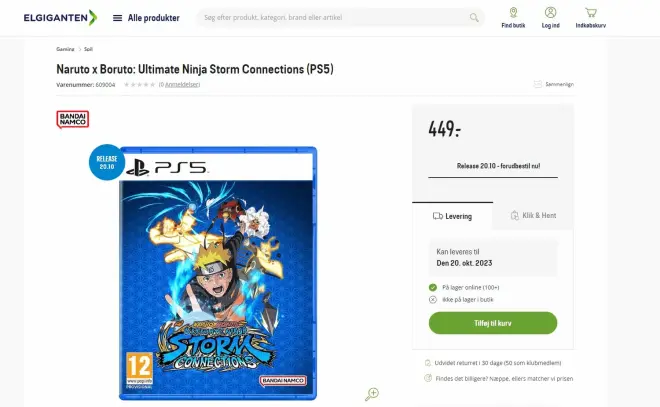Image resolution: width=660 pixels, height=407 pixels.
Task: Type in the product search field
Action: tap(330, 18)
